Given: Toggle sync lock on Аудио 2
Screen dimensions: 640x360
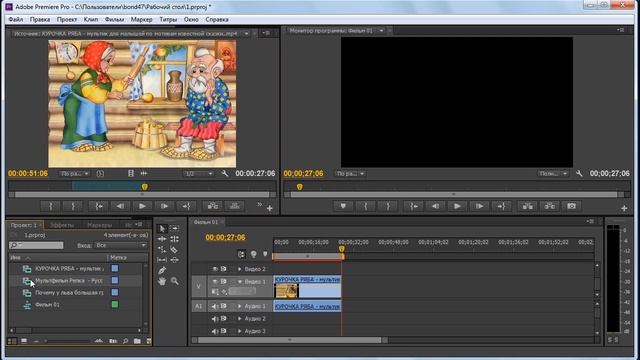Looking at the screenshot, I should click(x=223, y=319).
